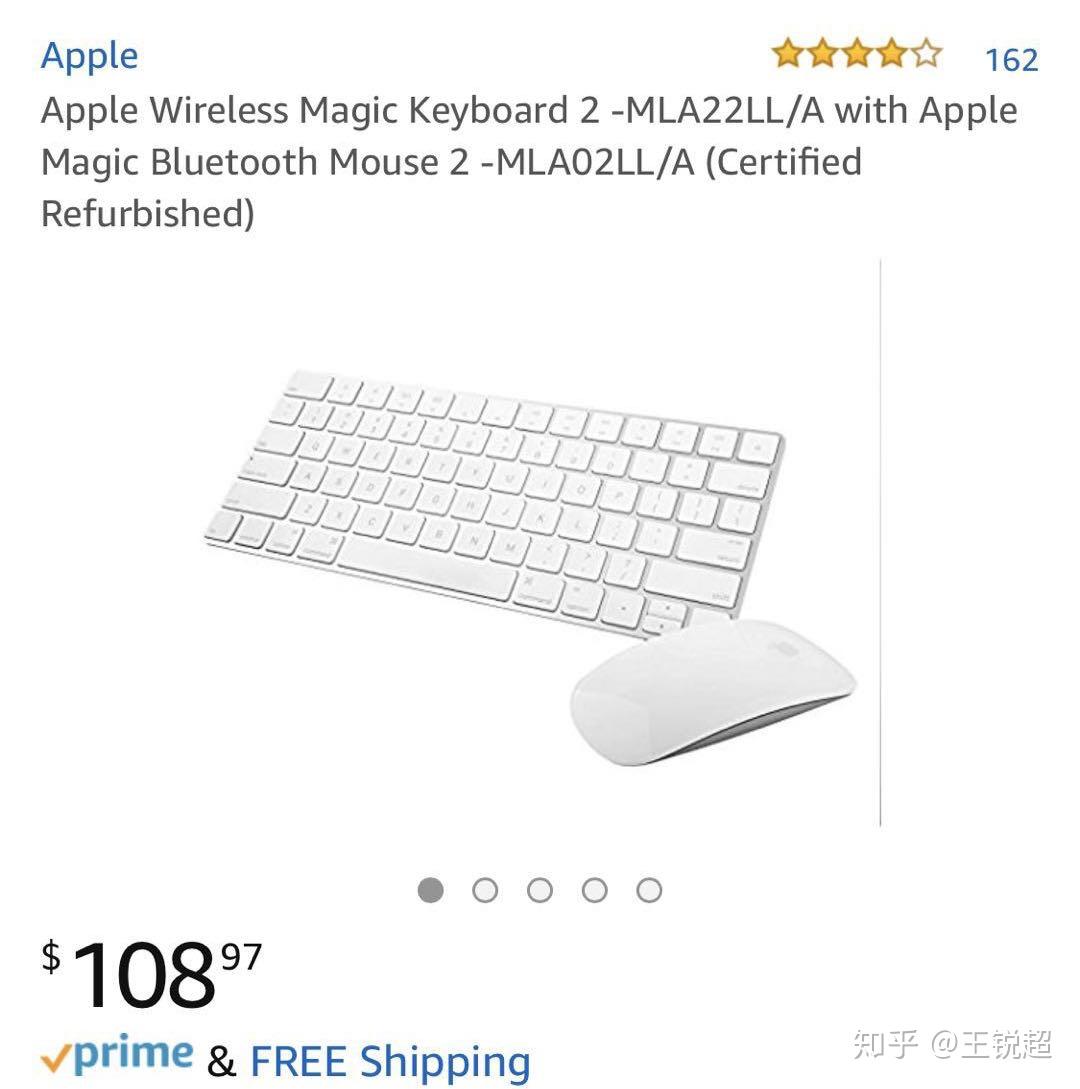Open the 162 customer reviews count
Viewport: 1080px width, 1089px height.
pos(1012,60)
